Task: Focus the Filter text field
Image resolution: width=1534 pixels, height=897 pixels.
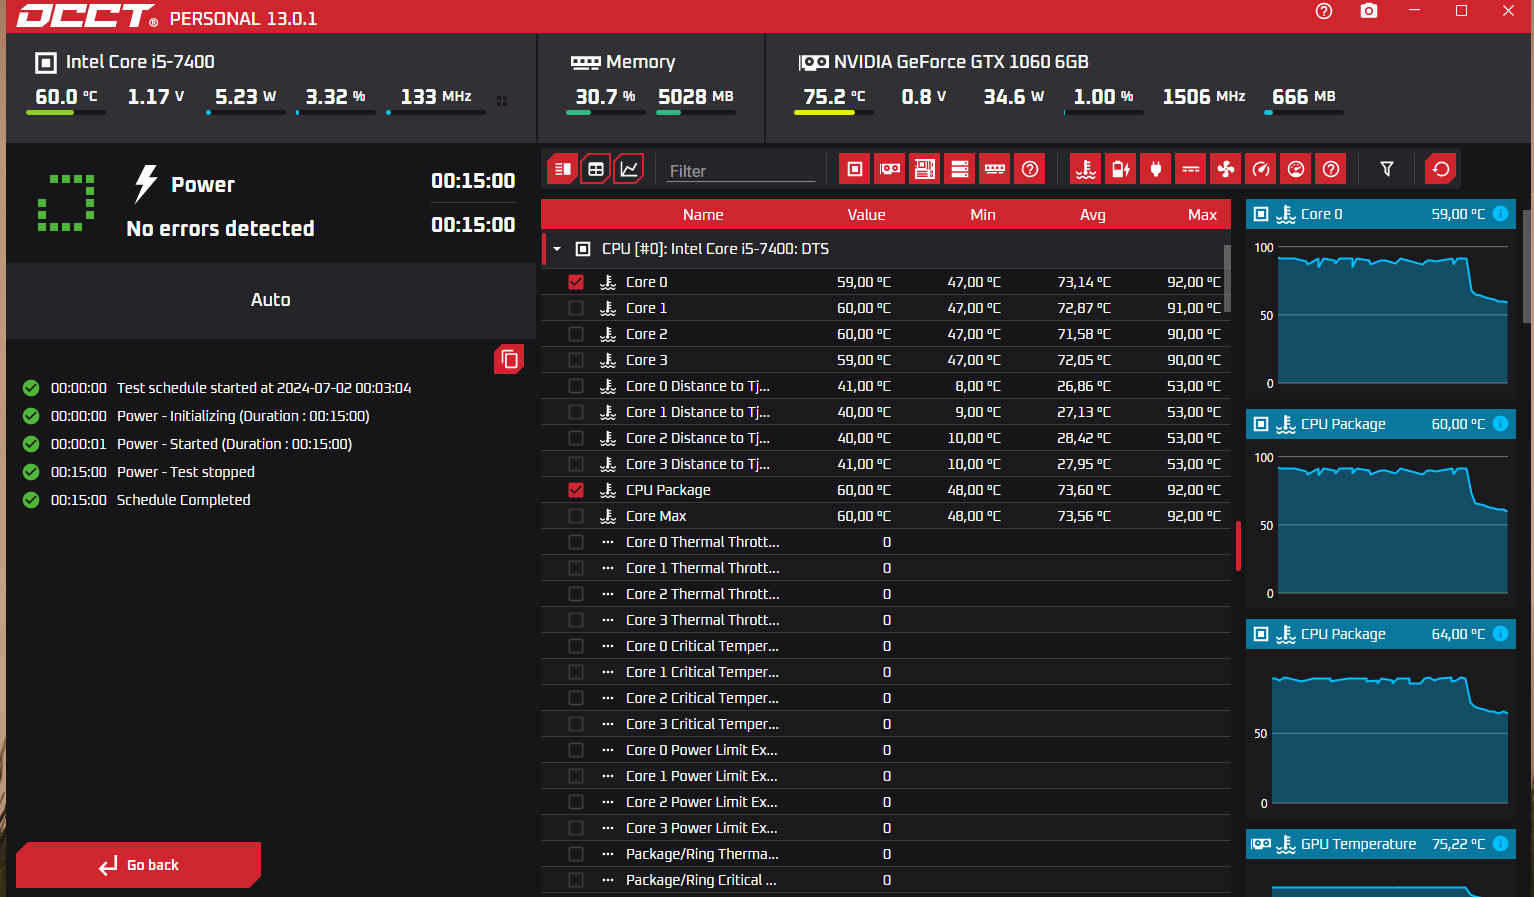Action: pyautogui.click(x=742, y=171)
